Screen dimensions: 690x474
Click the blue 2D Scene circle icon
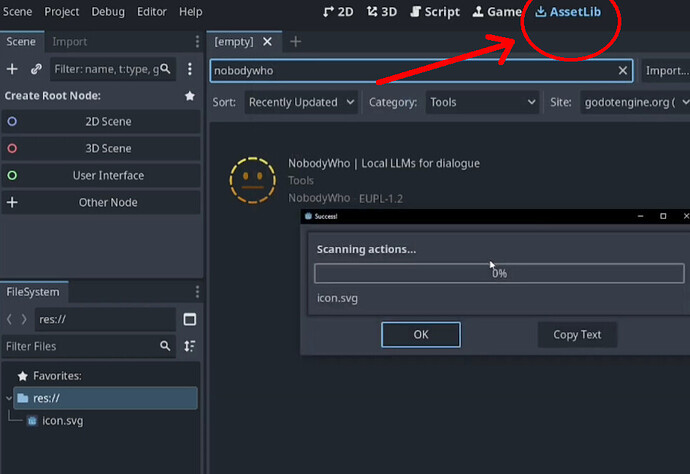pyautogui.click(x=12, y=121)
